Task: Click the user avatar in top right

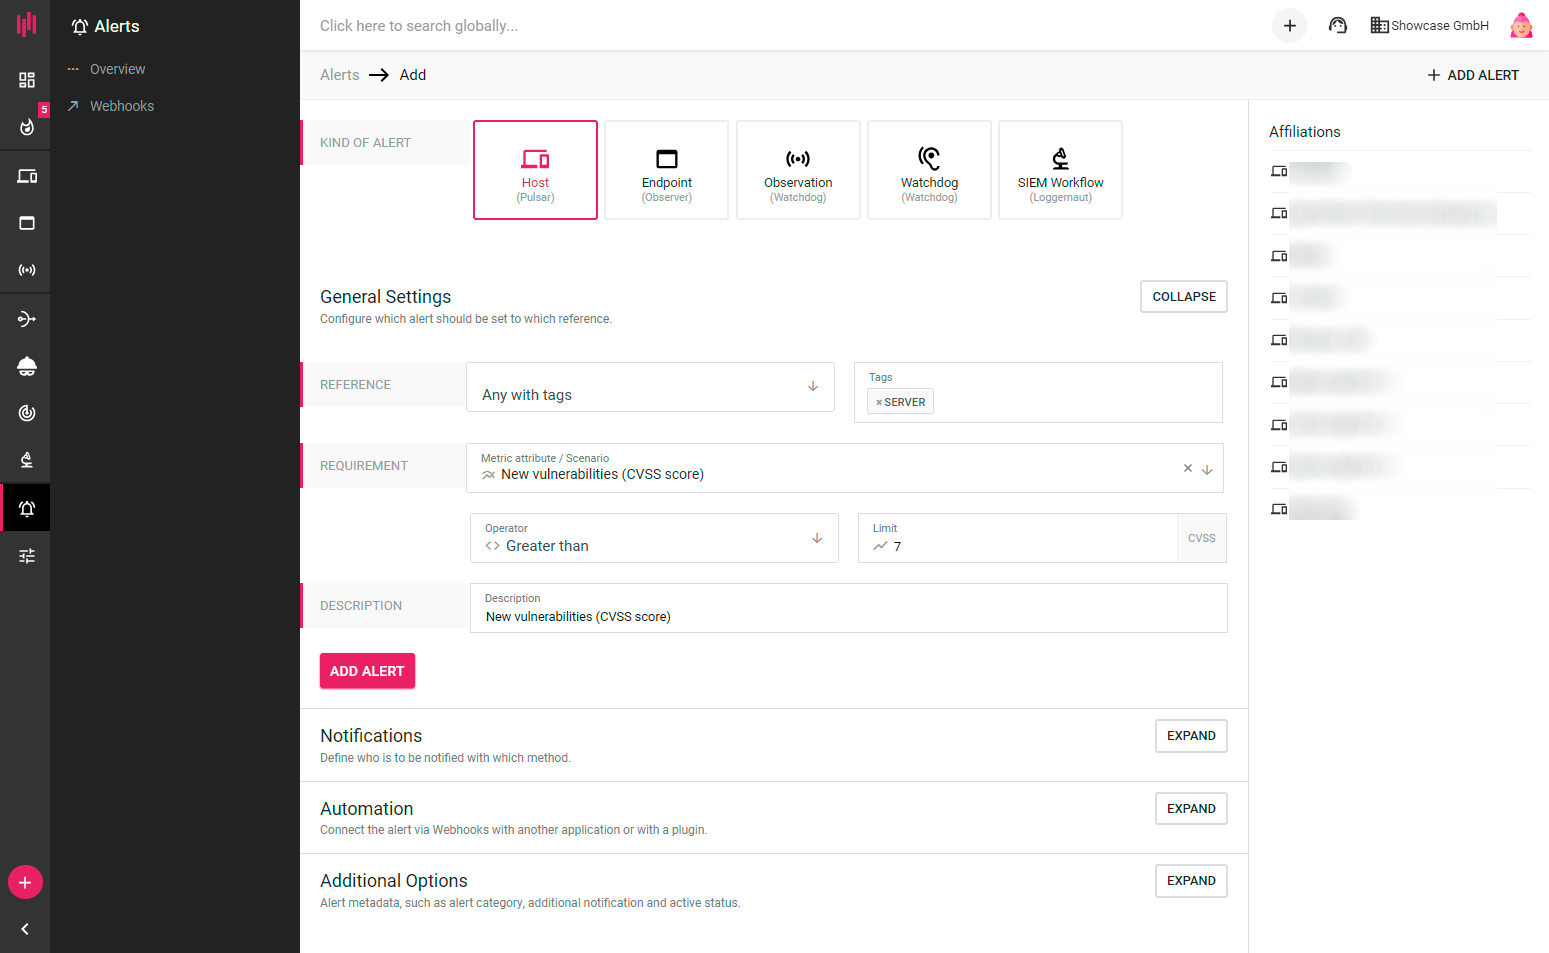Action: click(x=1520, y=26)
